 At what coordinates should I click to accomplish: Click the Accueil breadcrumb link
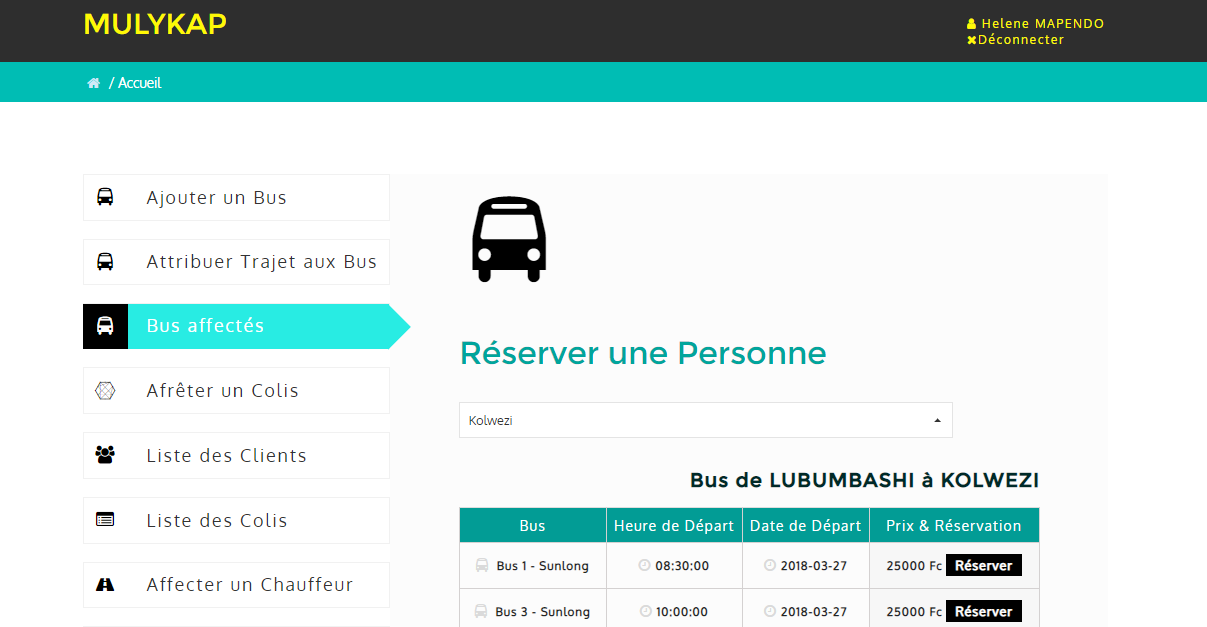pyautogui.click(x=139, y=83)
